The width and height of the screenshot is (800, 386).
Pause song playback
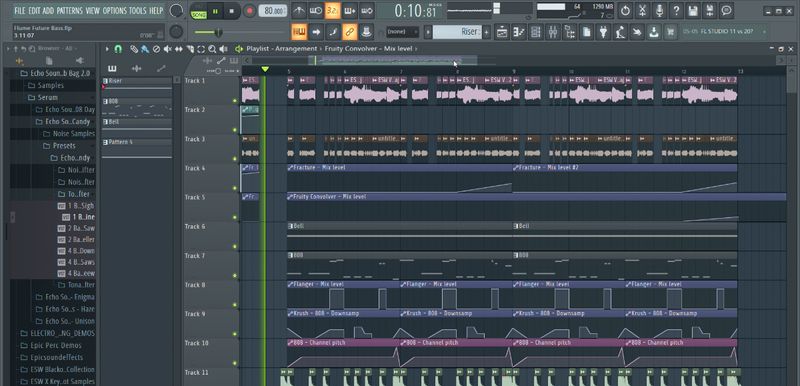[215, 11]
